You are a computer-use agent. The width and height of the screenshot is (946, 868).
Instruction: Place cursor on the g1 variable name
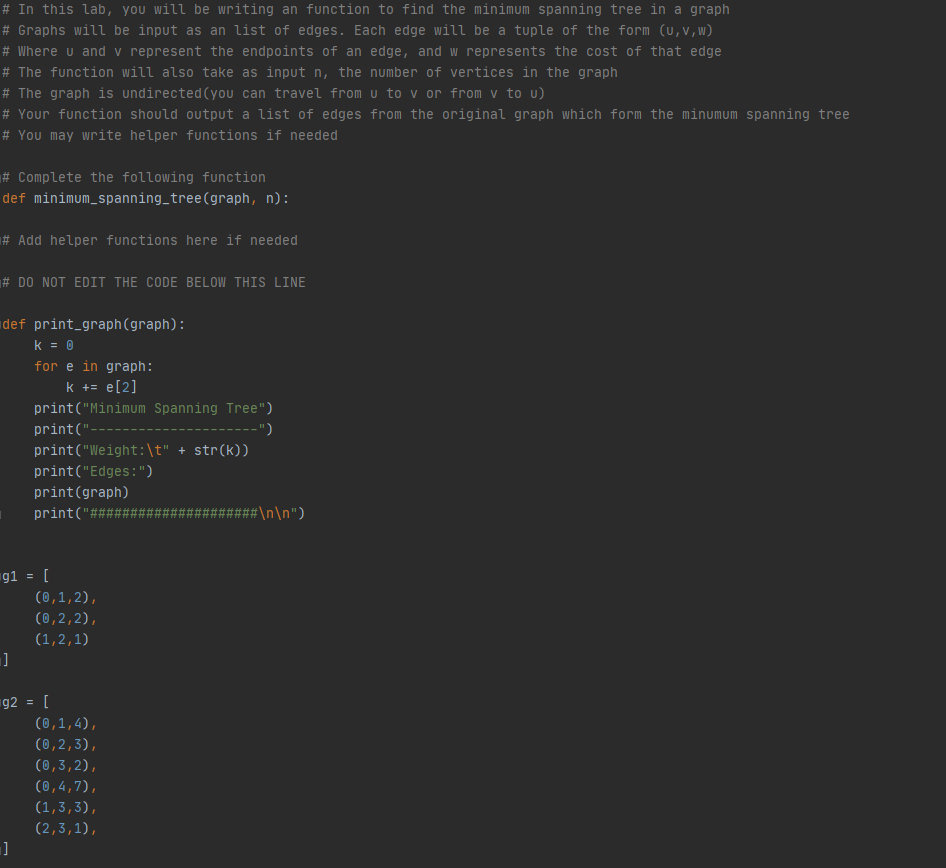(8, 575)
